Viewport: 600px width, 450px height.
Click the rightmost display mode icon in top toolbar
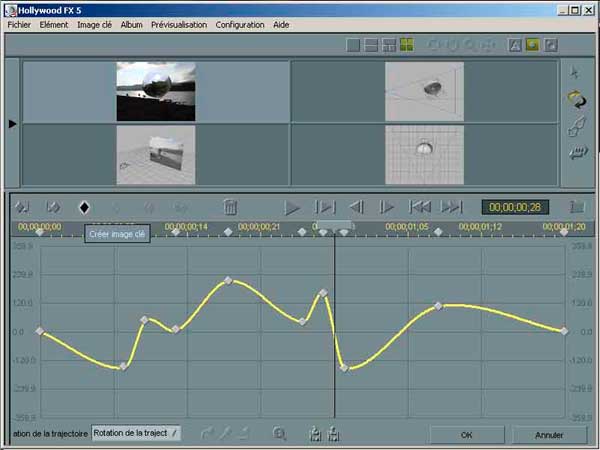pyautogui.click(x=551, y=45)
